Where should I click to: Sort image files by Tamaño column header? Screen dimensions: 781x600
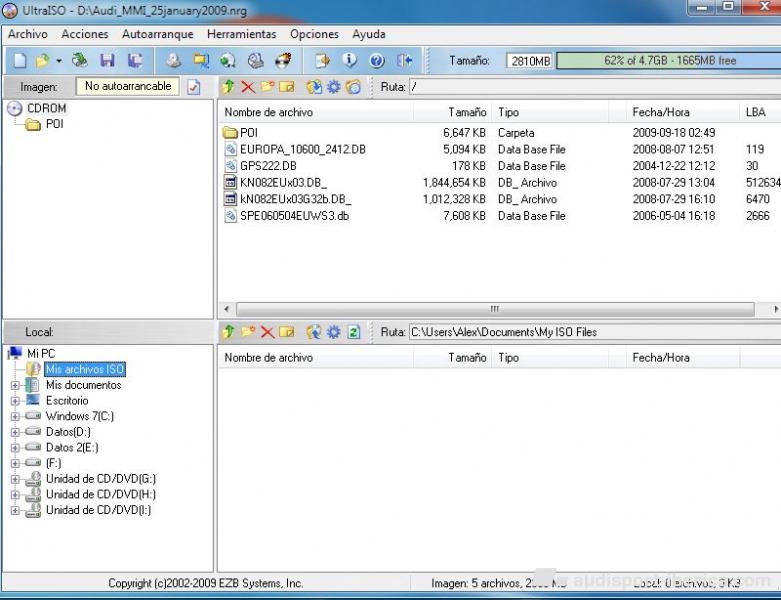tap(452, 112)
